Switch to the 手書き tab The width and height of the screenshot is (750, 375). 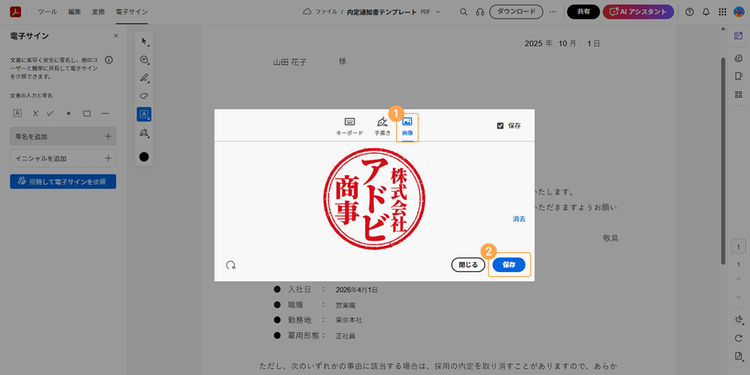tap(382, 127)
